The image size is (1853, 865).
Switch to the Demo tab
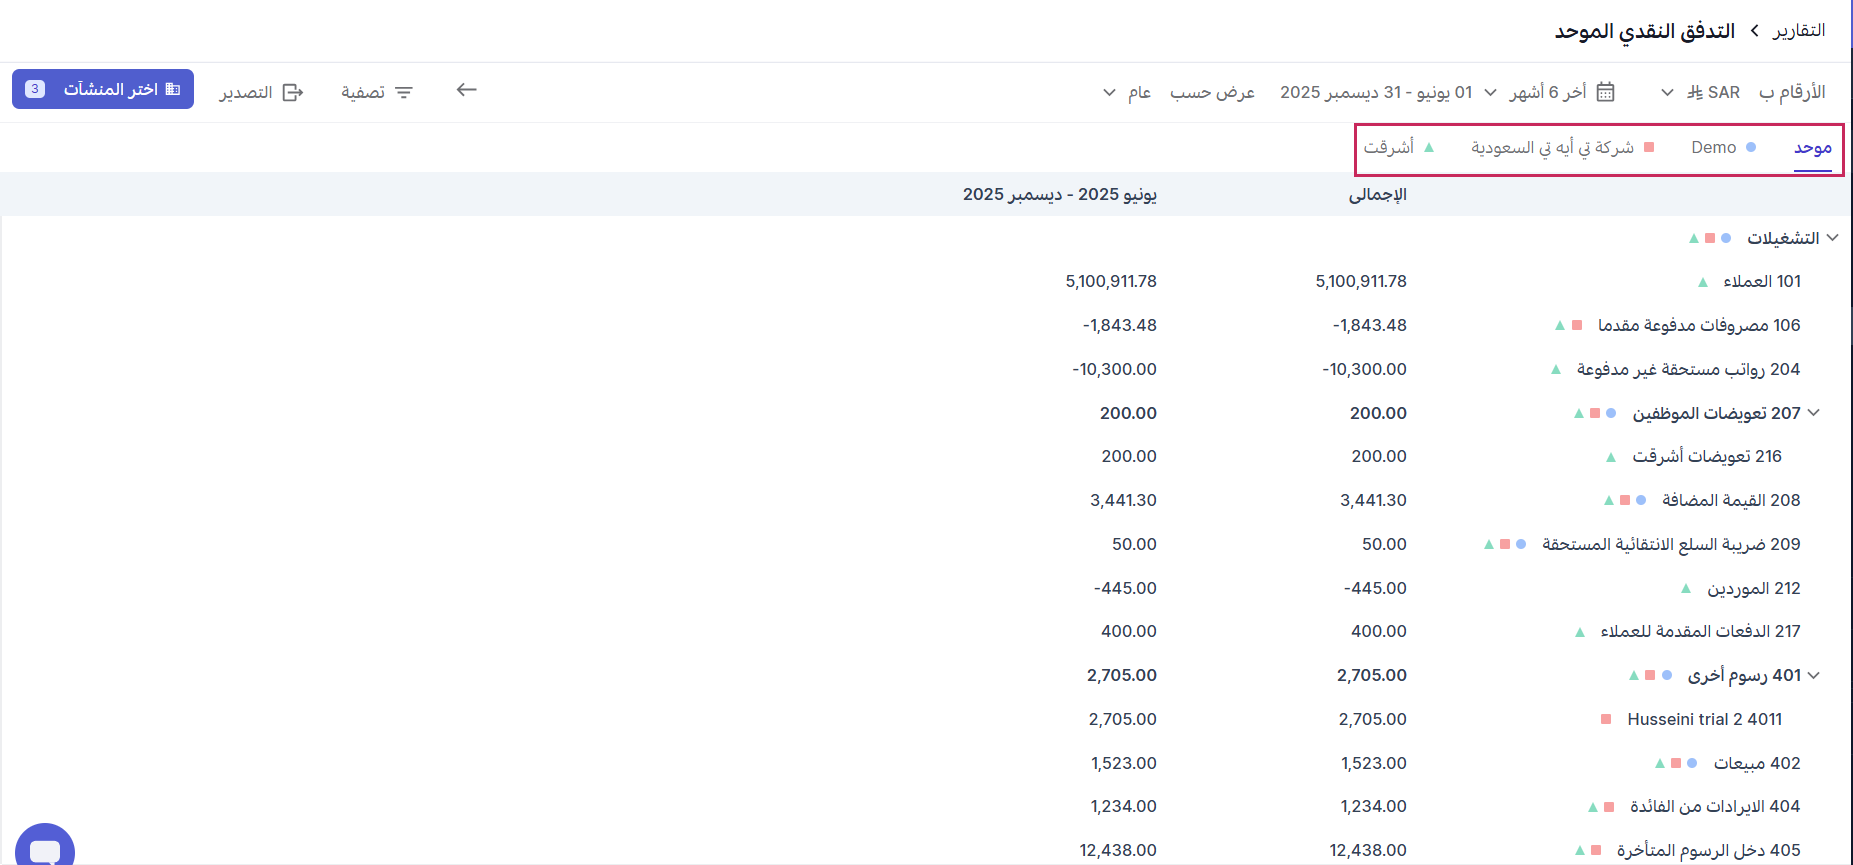(1713, 147)
